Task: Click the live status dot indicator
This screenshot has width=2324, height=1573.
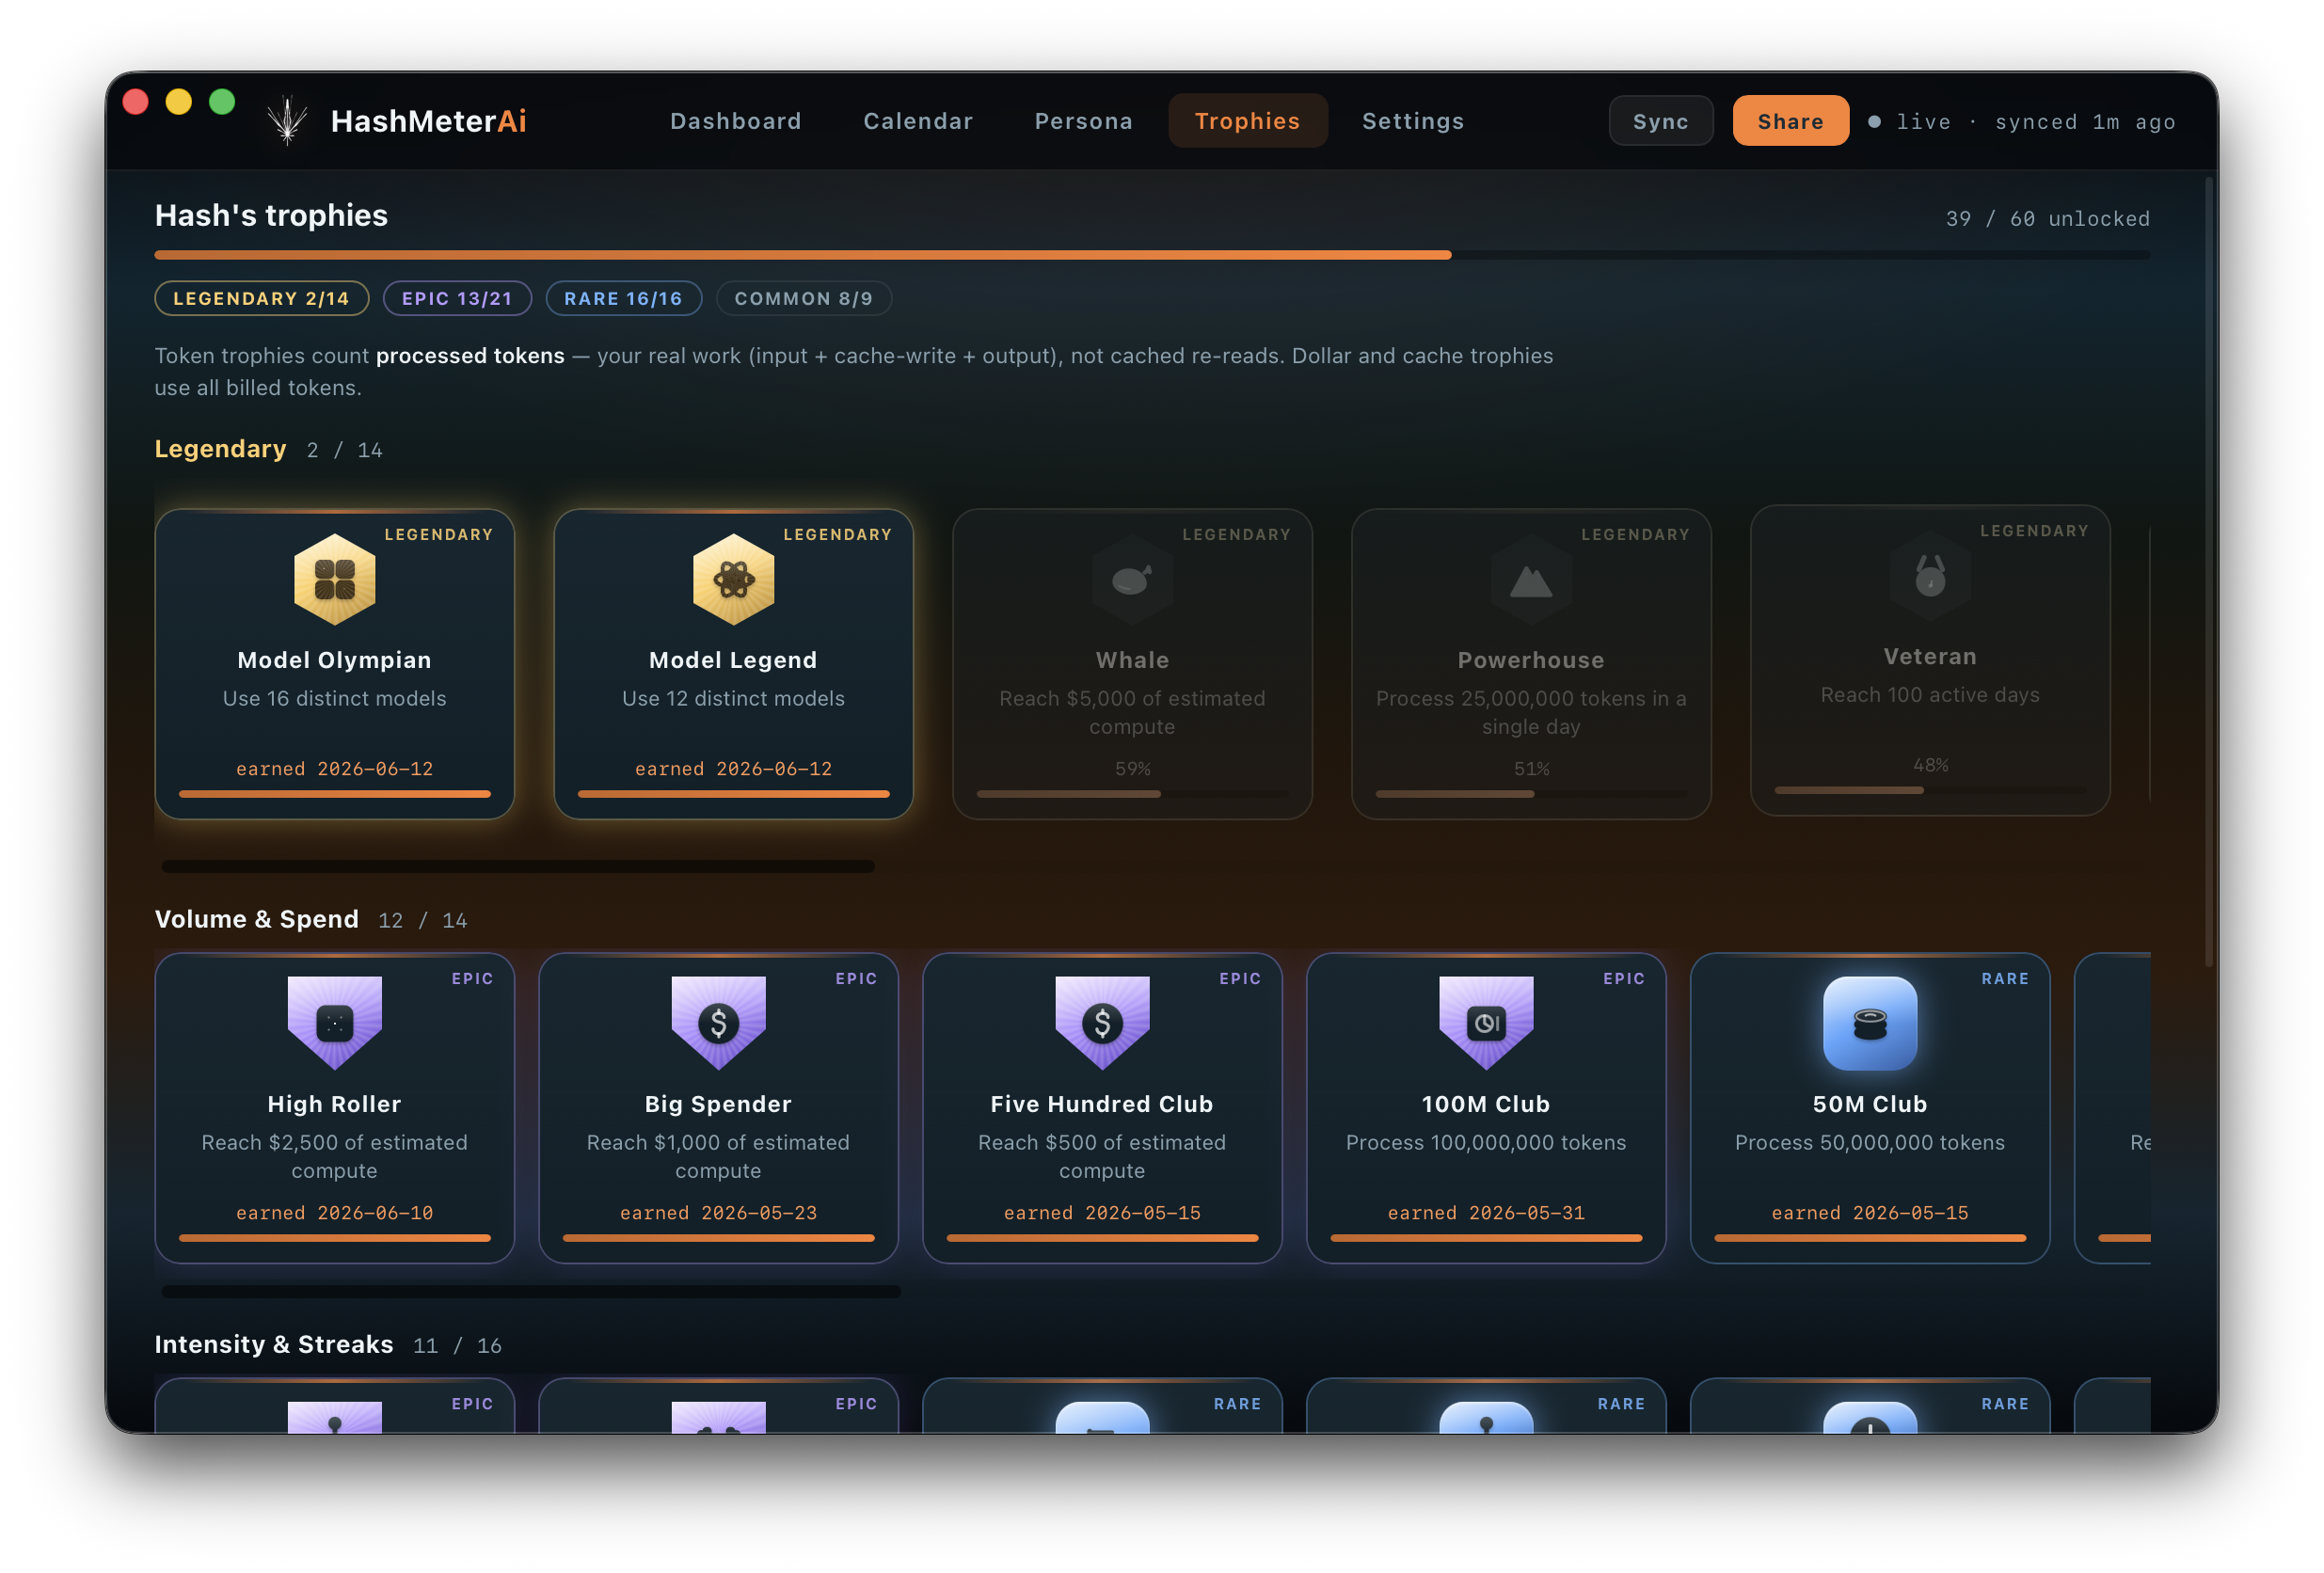Action: (1875, 122)
